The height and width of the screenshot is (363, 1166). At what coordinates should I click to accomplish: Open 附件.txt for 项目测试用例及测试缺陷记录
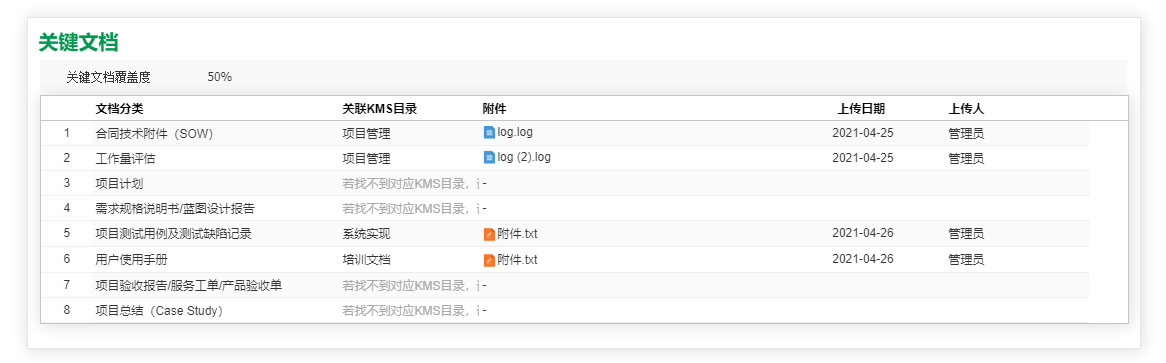pyautogui.click(x=517, y=234)
